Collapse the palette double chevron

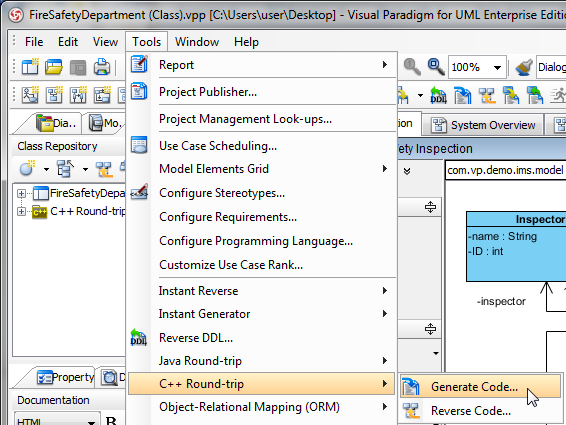[407, 171]
